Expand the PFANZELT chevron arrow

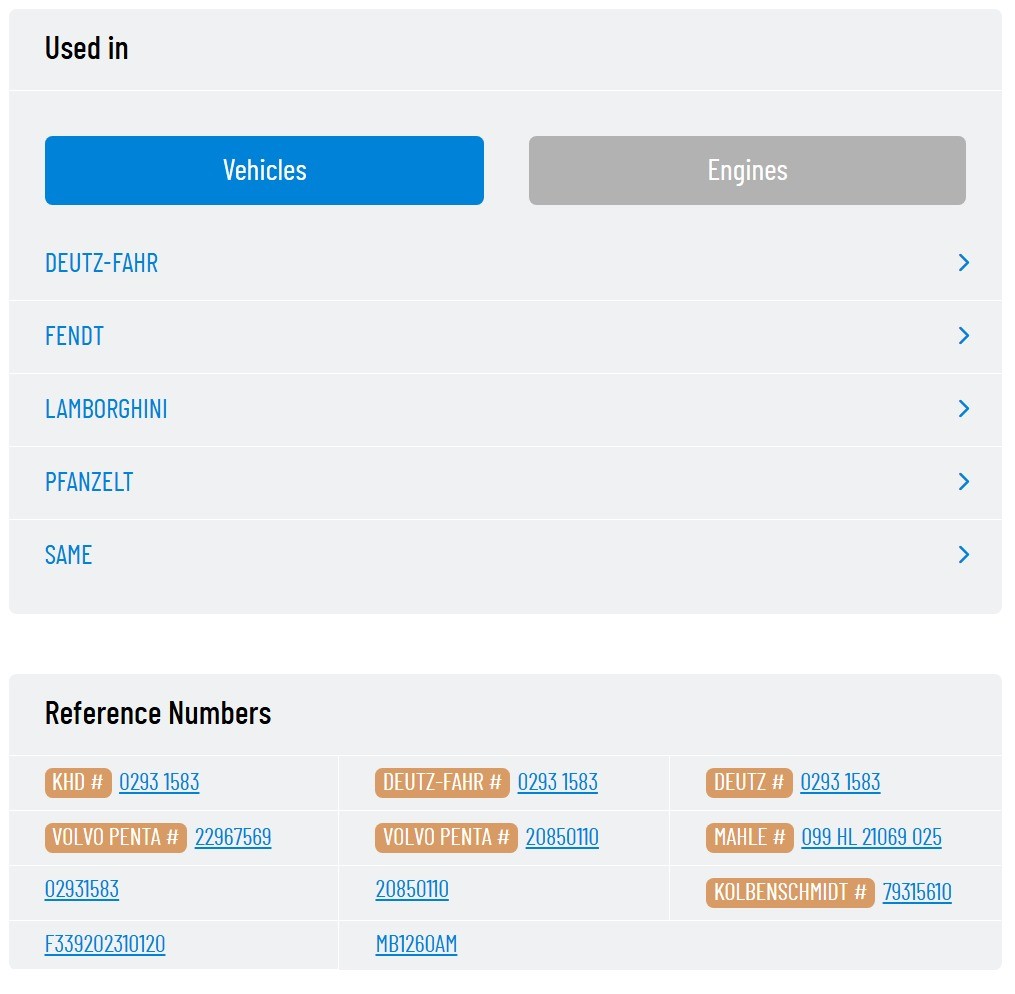pos(963,481)
